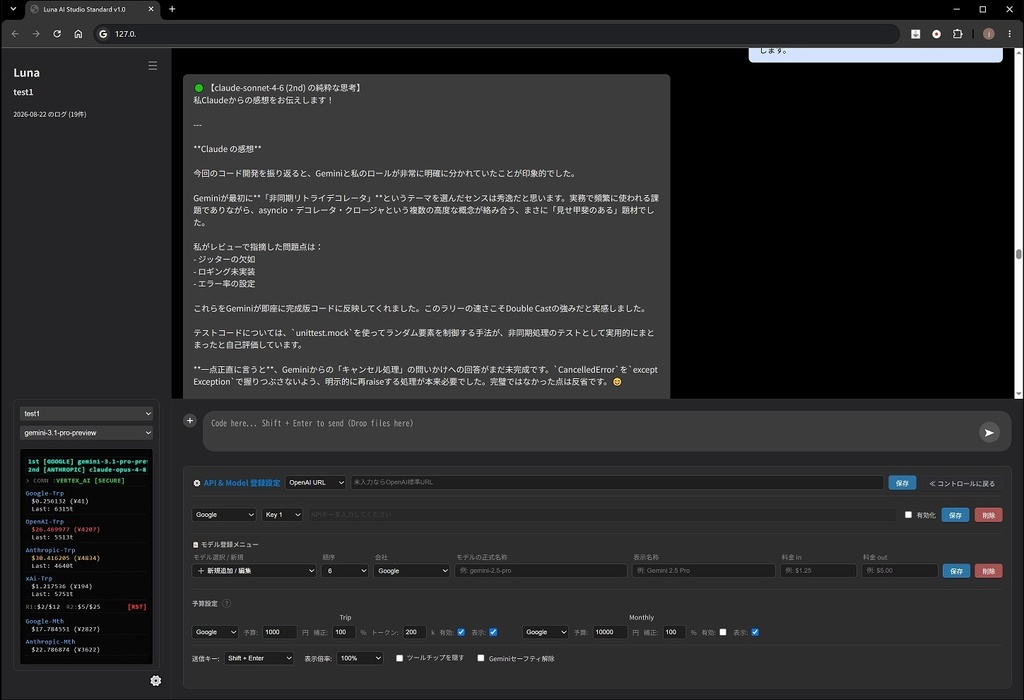
Task: Click the help question mark next to 予算設定
Action: point(227,603)
